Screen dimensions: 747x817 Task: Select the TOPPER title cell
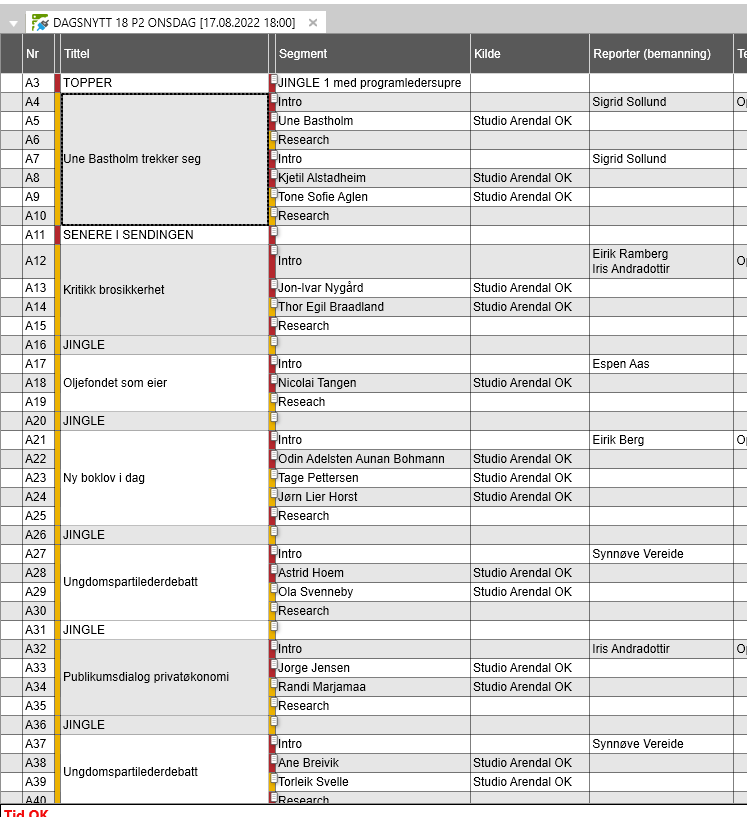point(165,83)
